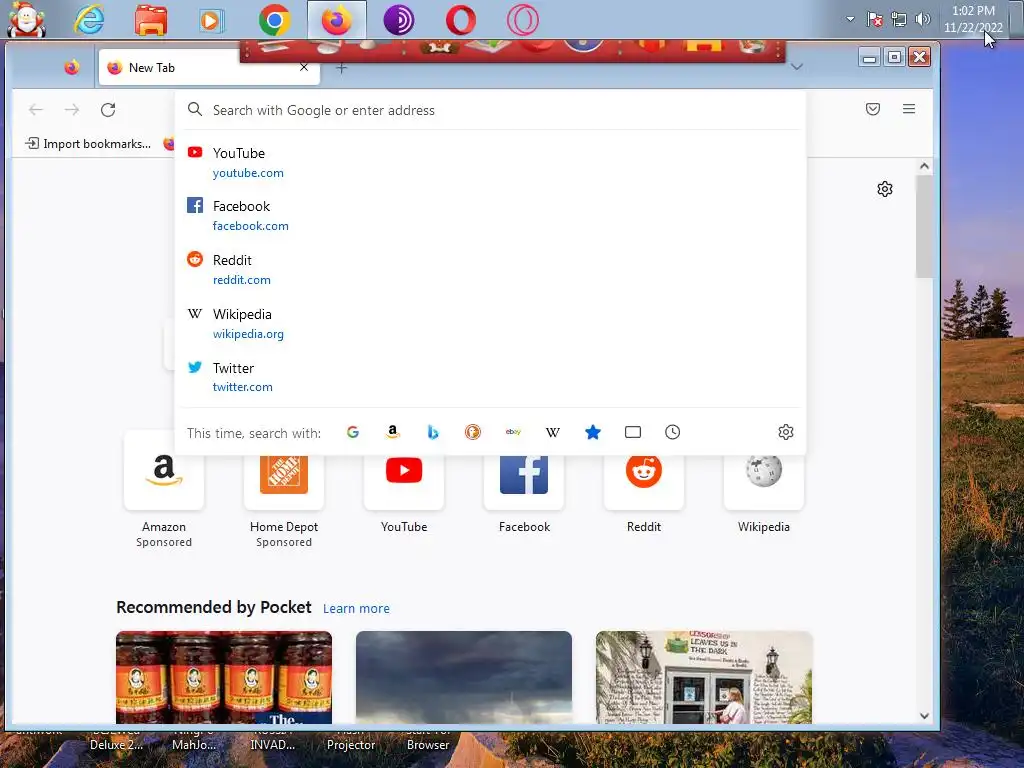Image resolution: width=1024 pixels, height=768 pixels.
Task: Open the YouTube shortcut tile
Action: coord(404,483)
